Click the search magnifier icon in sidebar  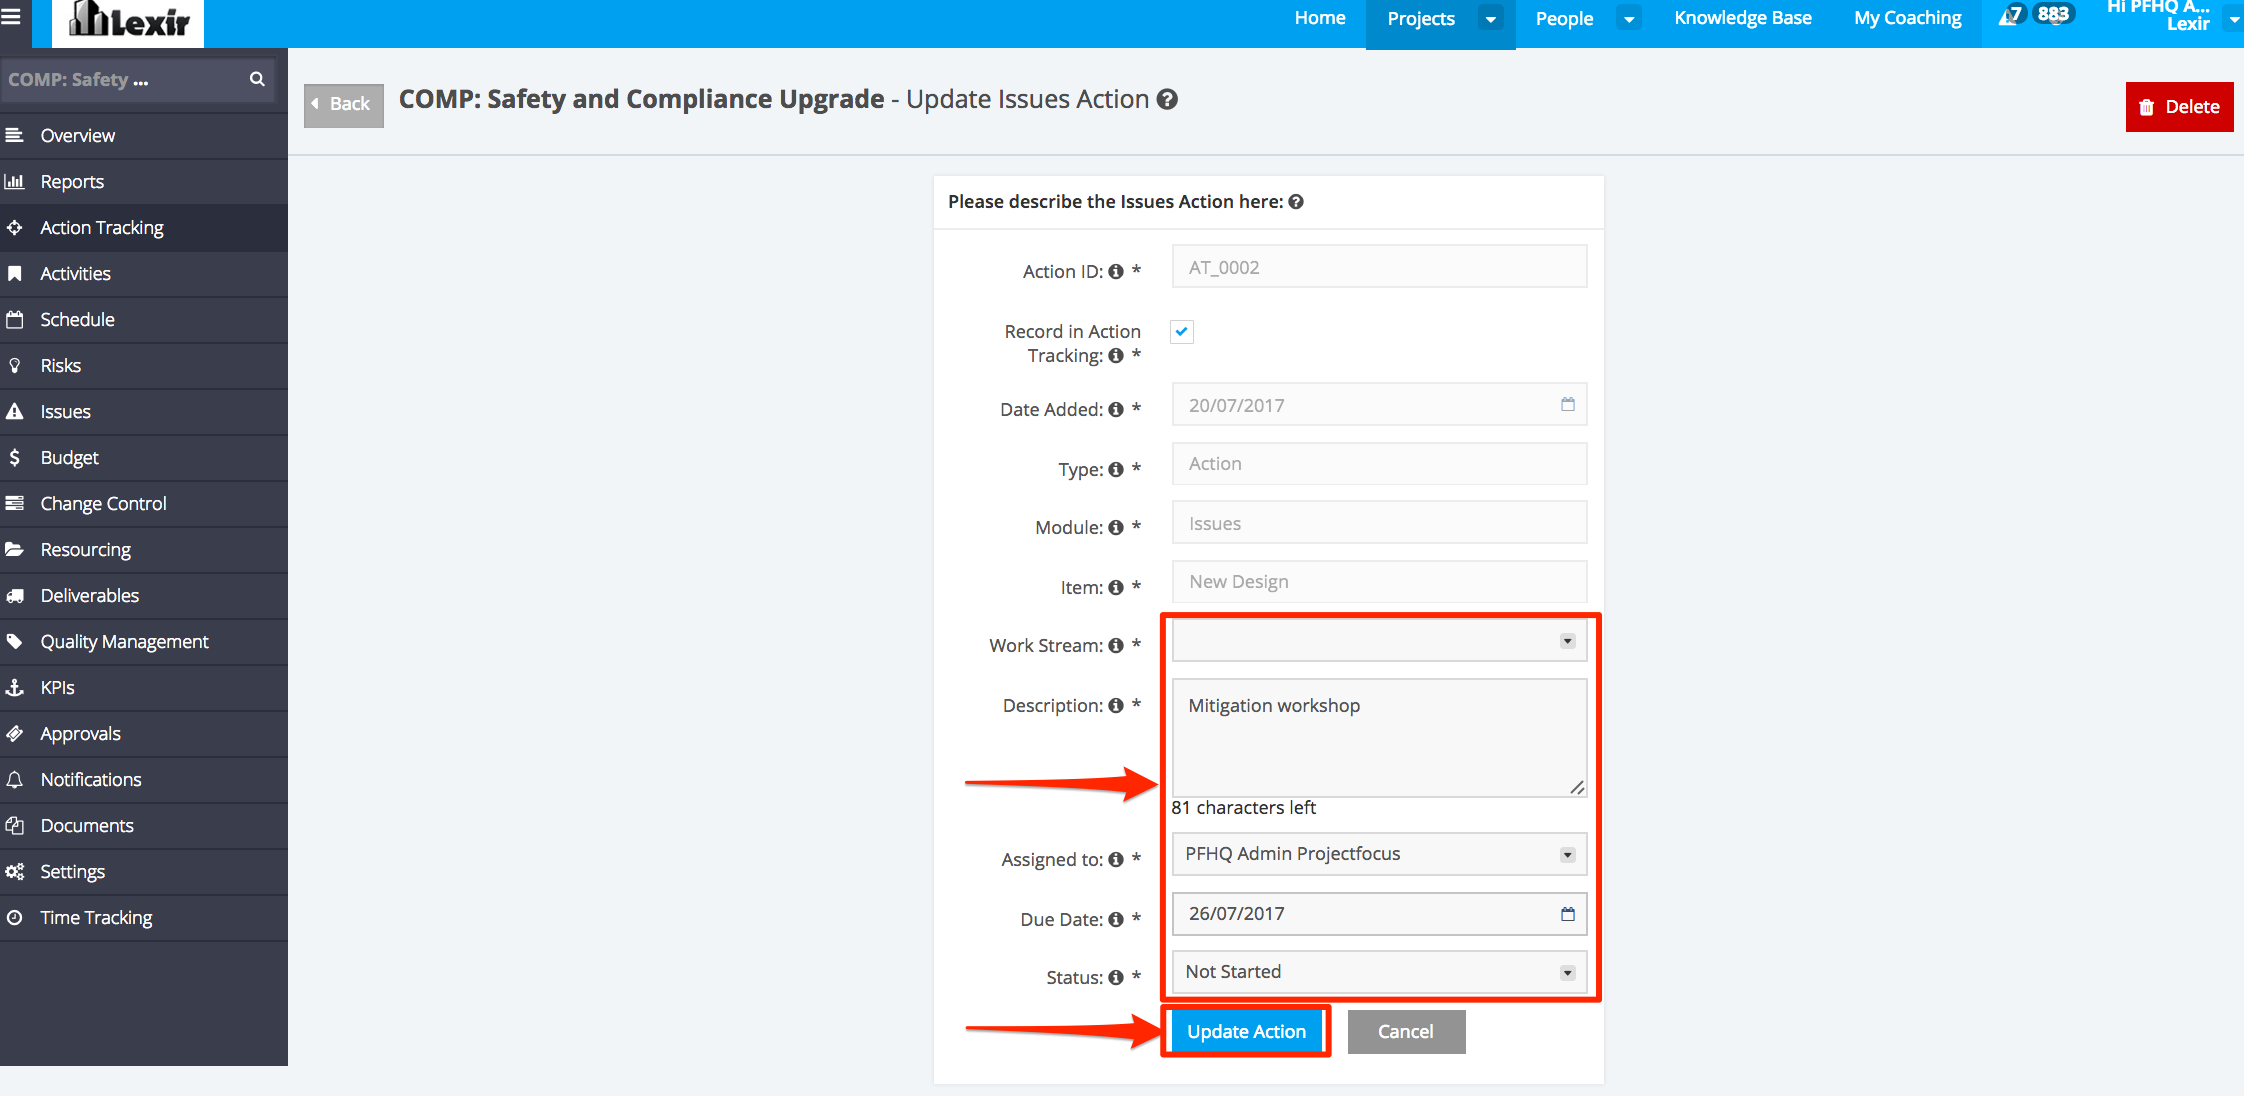coord(257,79)
